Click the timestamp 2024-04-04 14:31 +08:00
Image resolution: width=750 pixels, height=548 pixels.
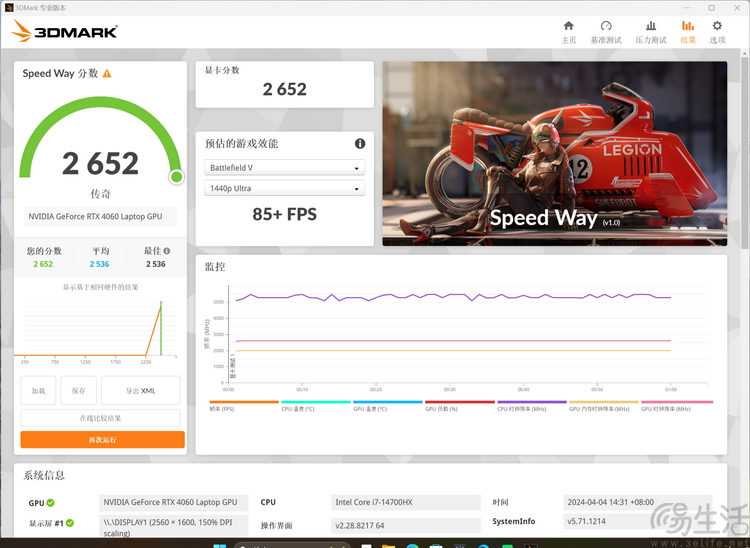click(638, 503)
